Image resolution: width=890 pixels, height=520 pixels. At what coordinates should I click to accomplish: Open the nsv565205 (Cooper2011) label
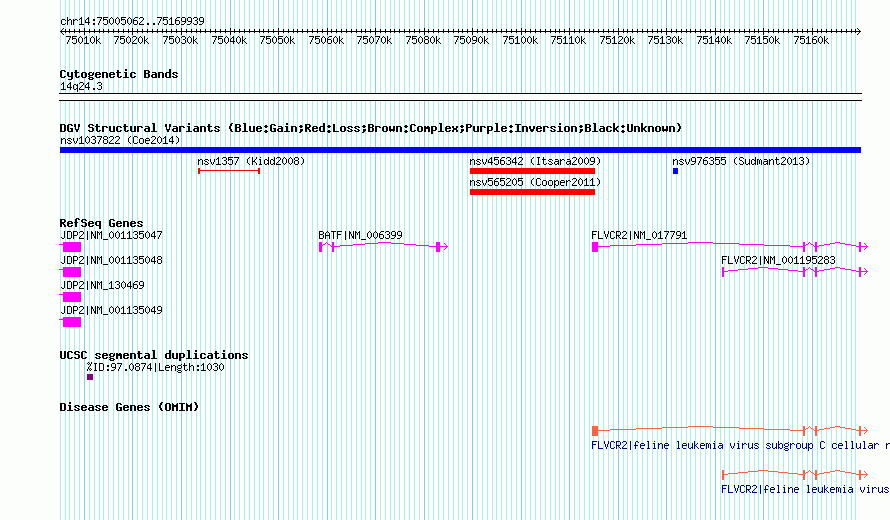coord(535,182)
